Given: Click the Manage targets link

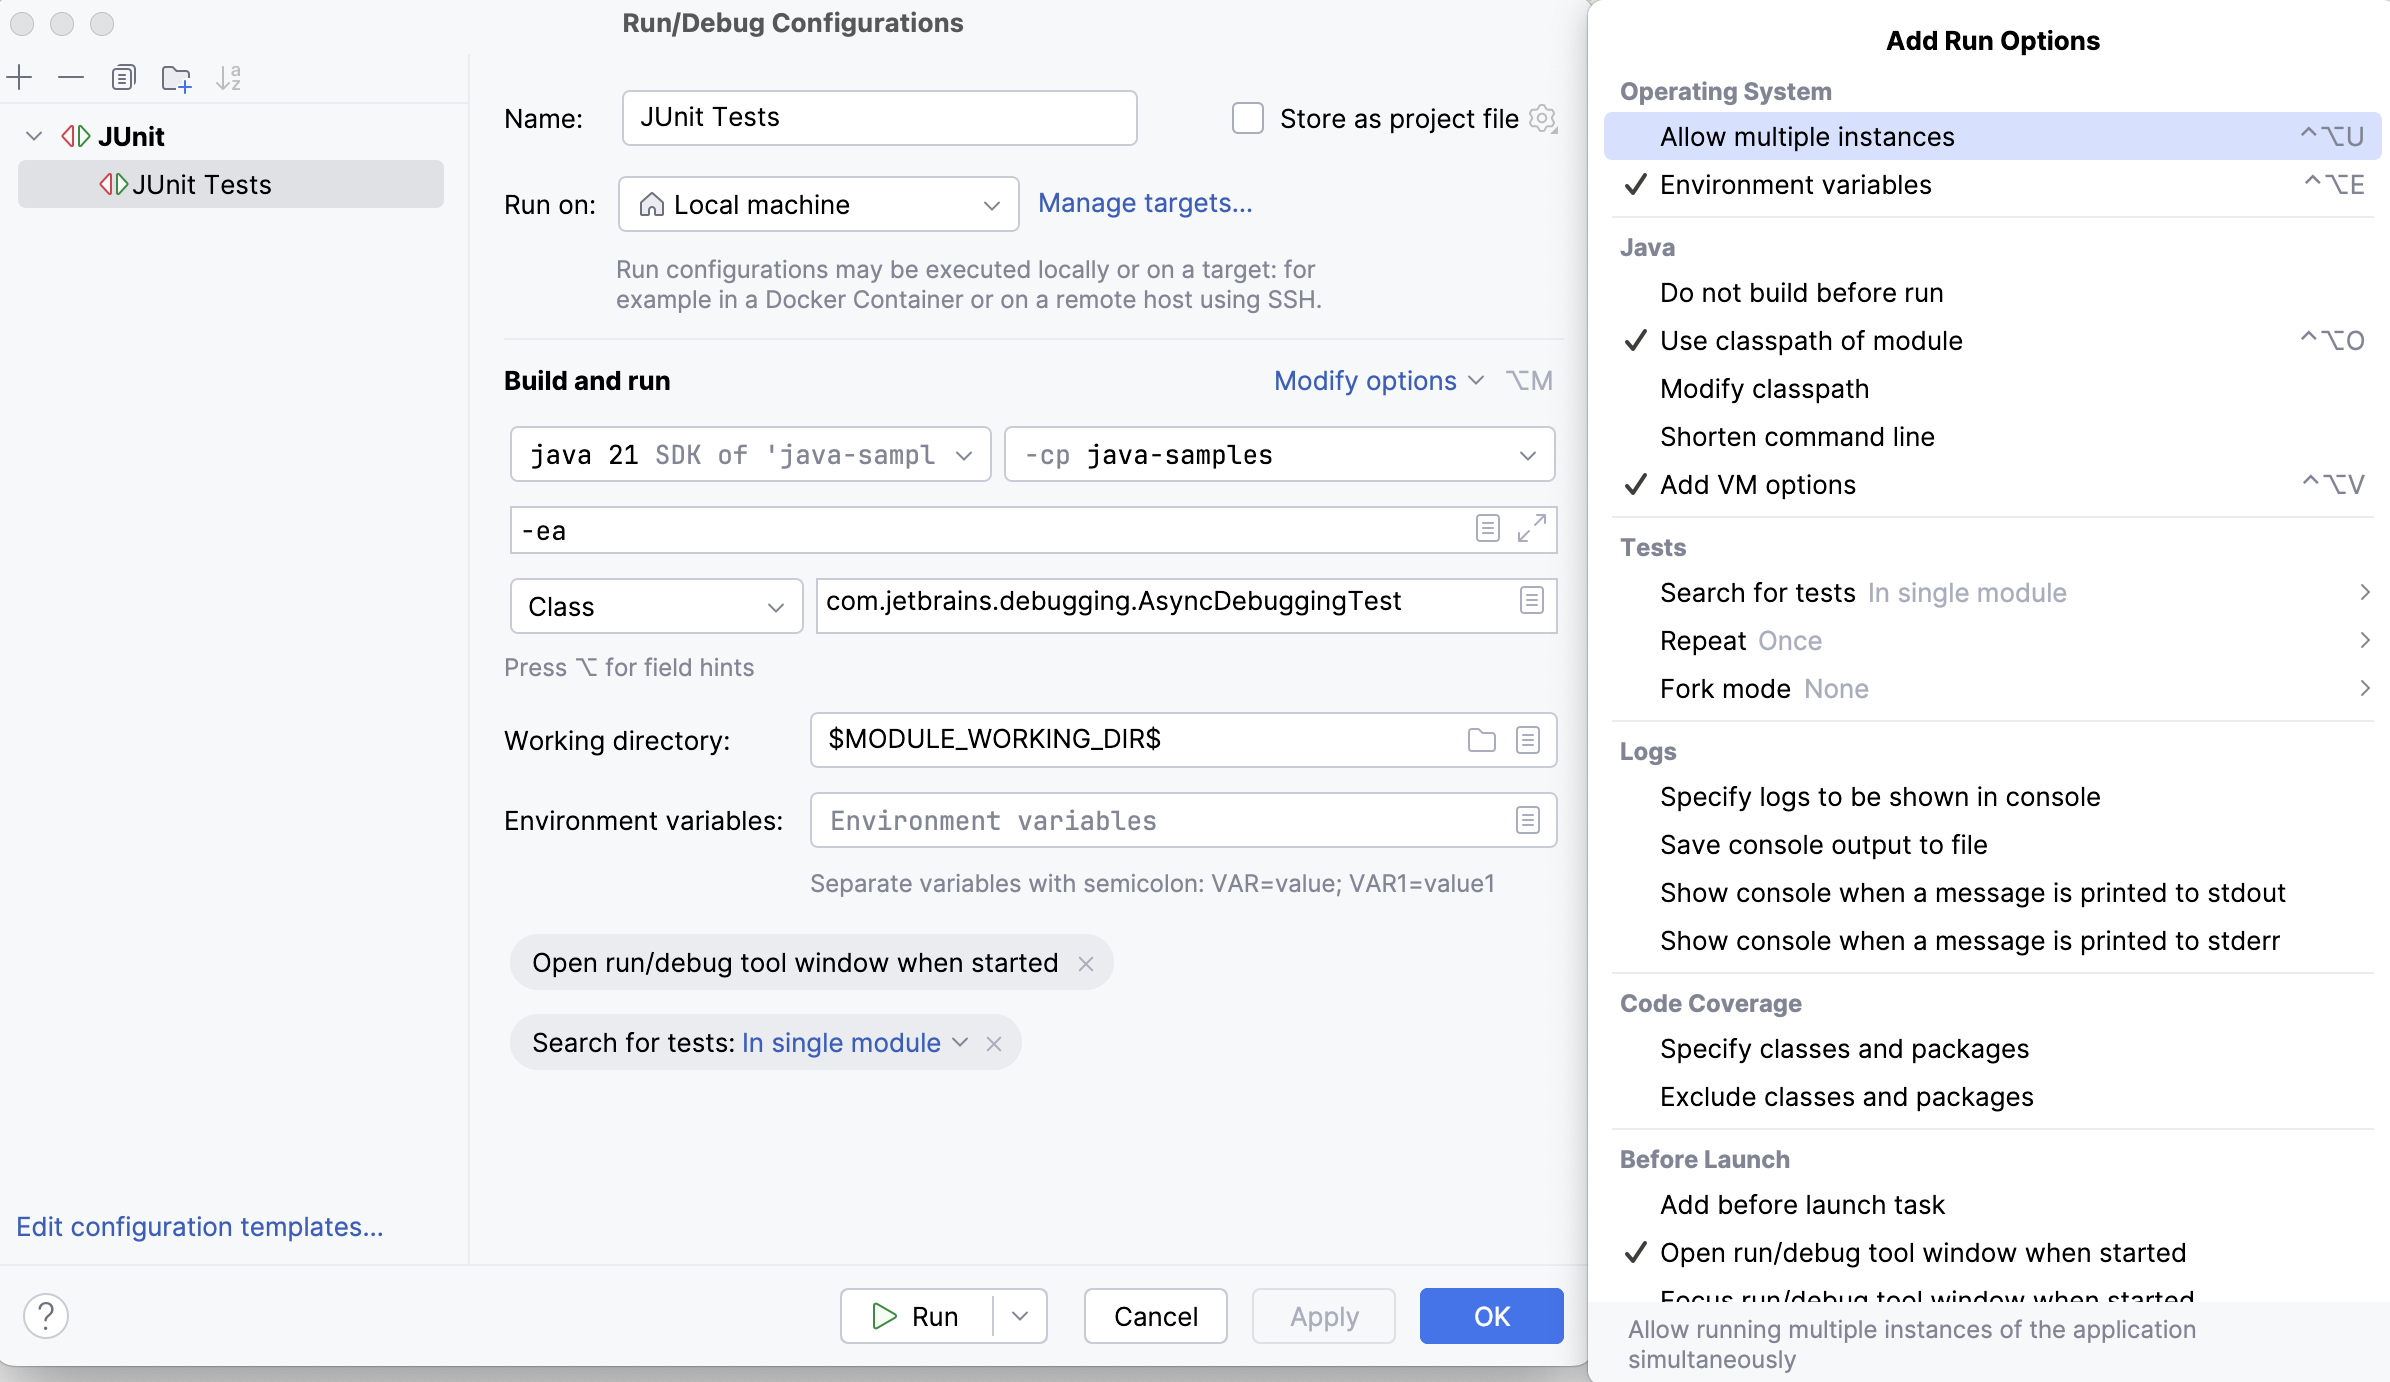Looking at the screenshot, I should (1146, 202).
